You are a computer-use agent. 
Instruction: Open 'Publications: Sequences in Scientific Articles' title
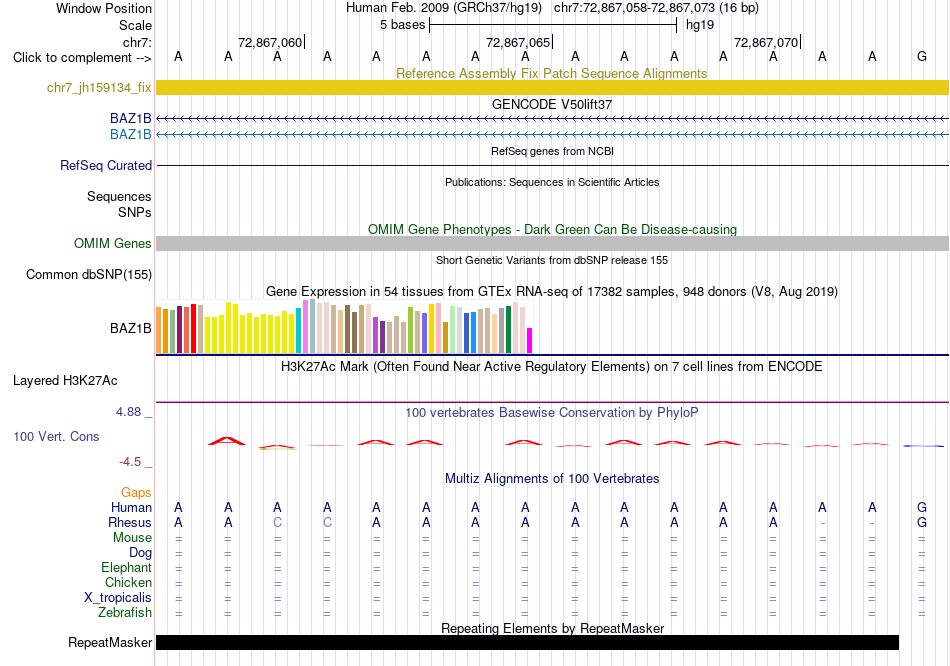pos(552,182)
